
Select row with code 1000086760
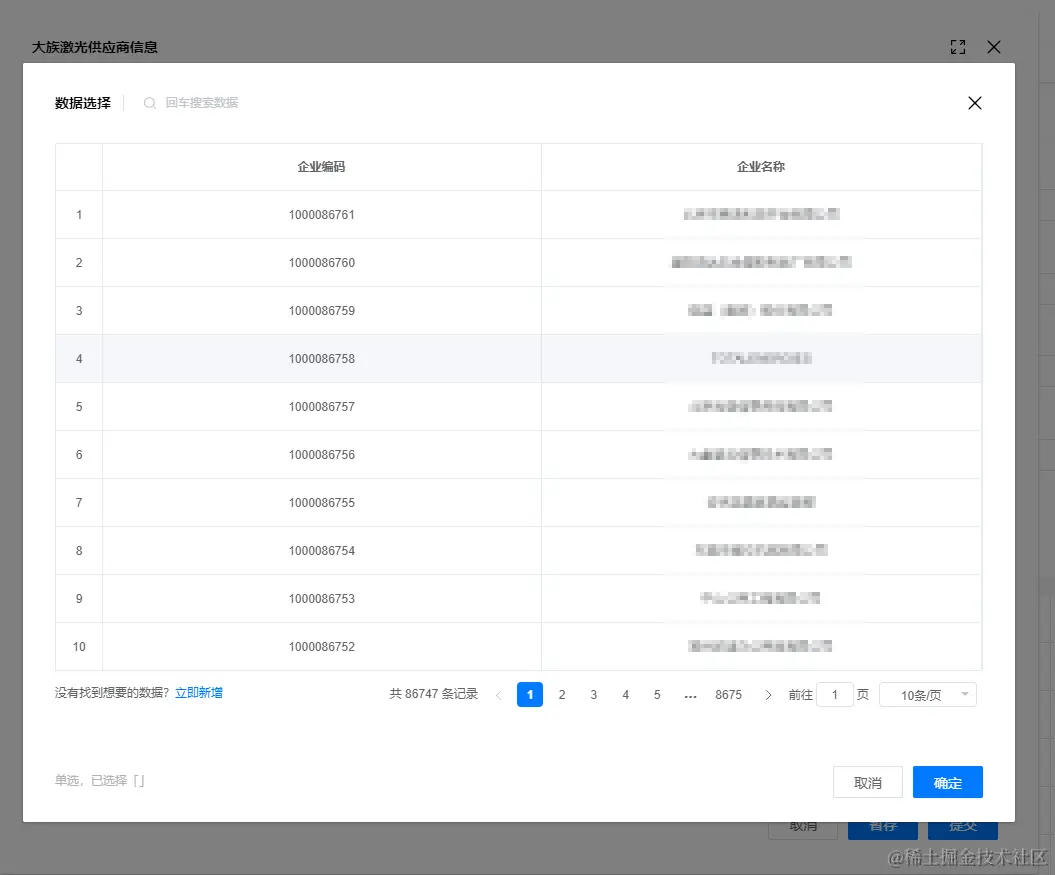pyautogui.click(x=518, y=262)
